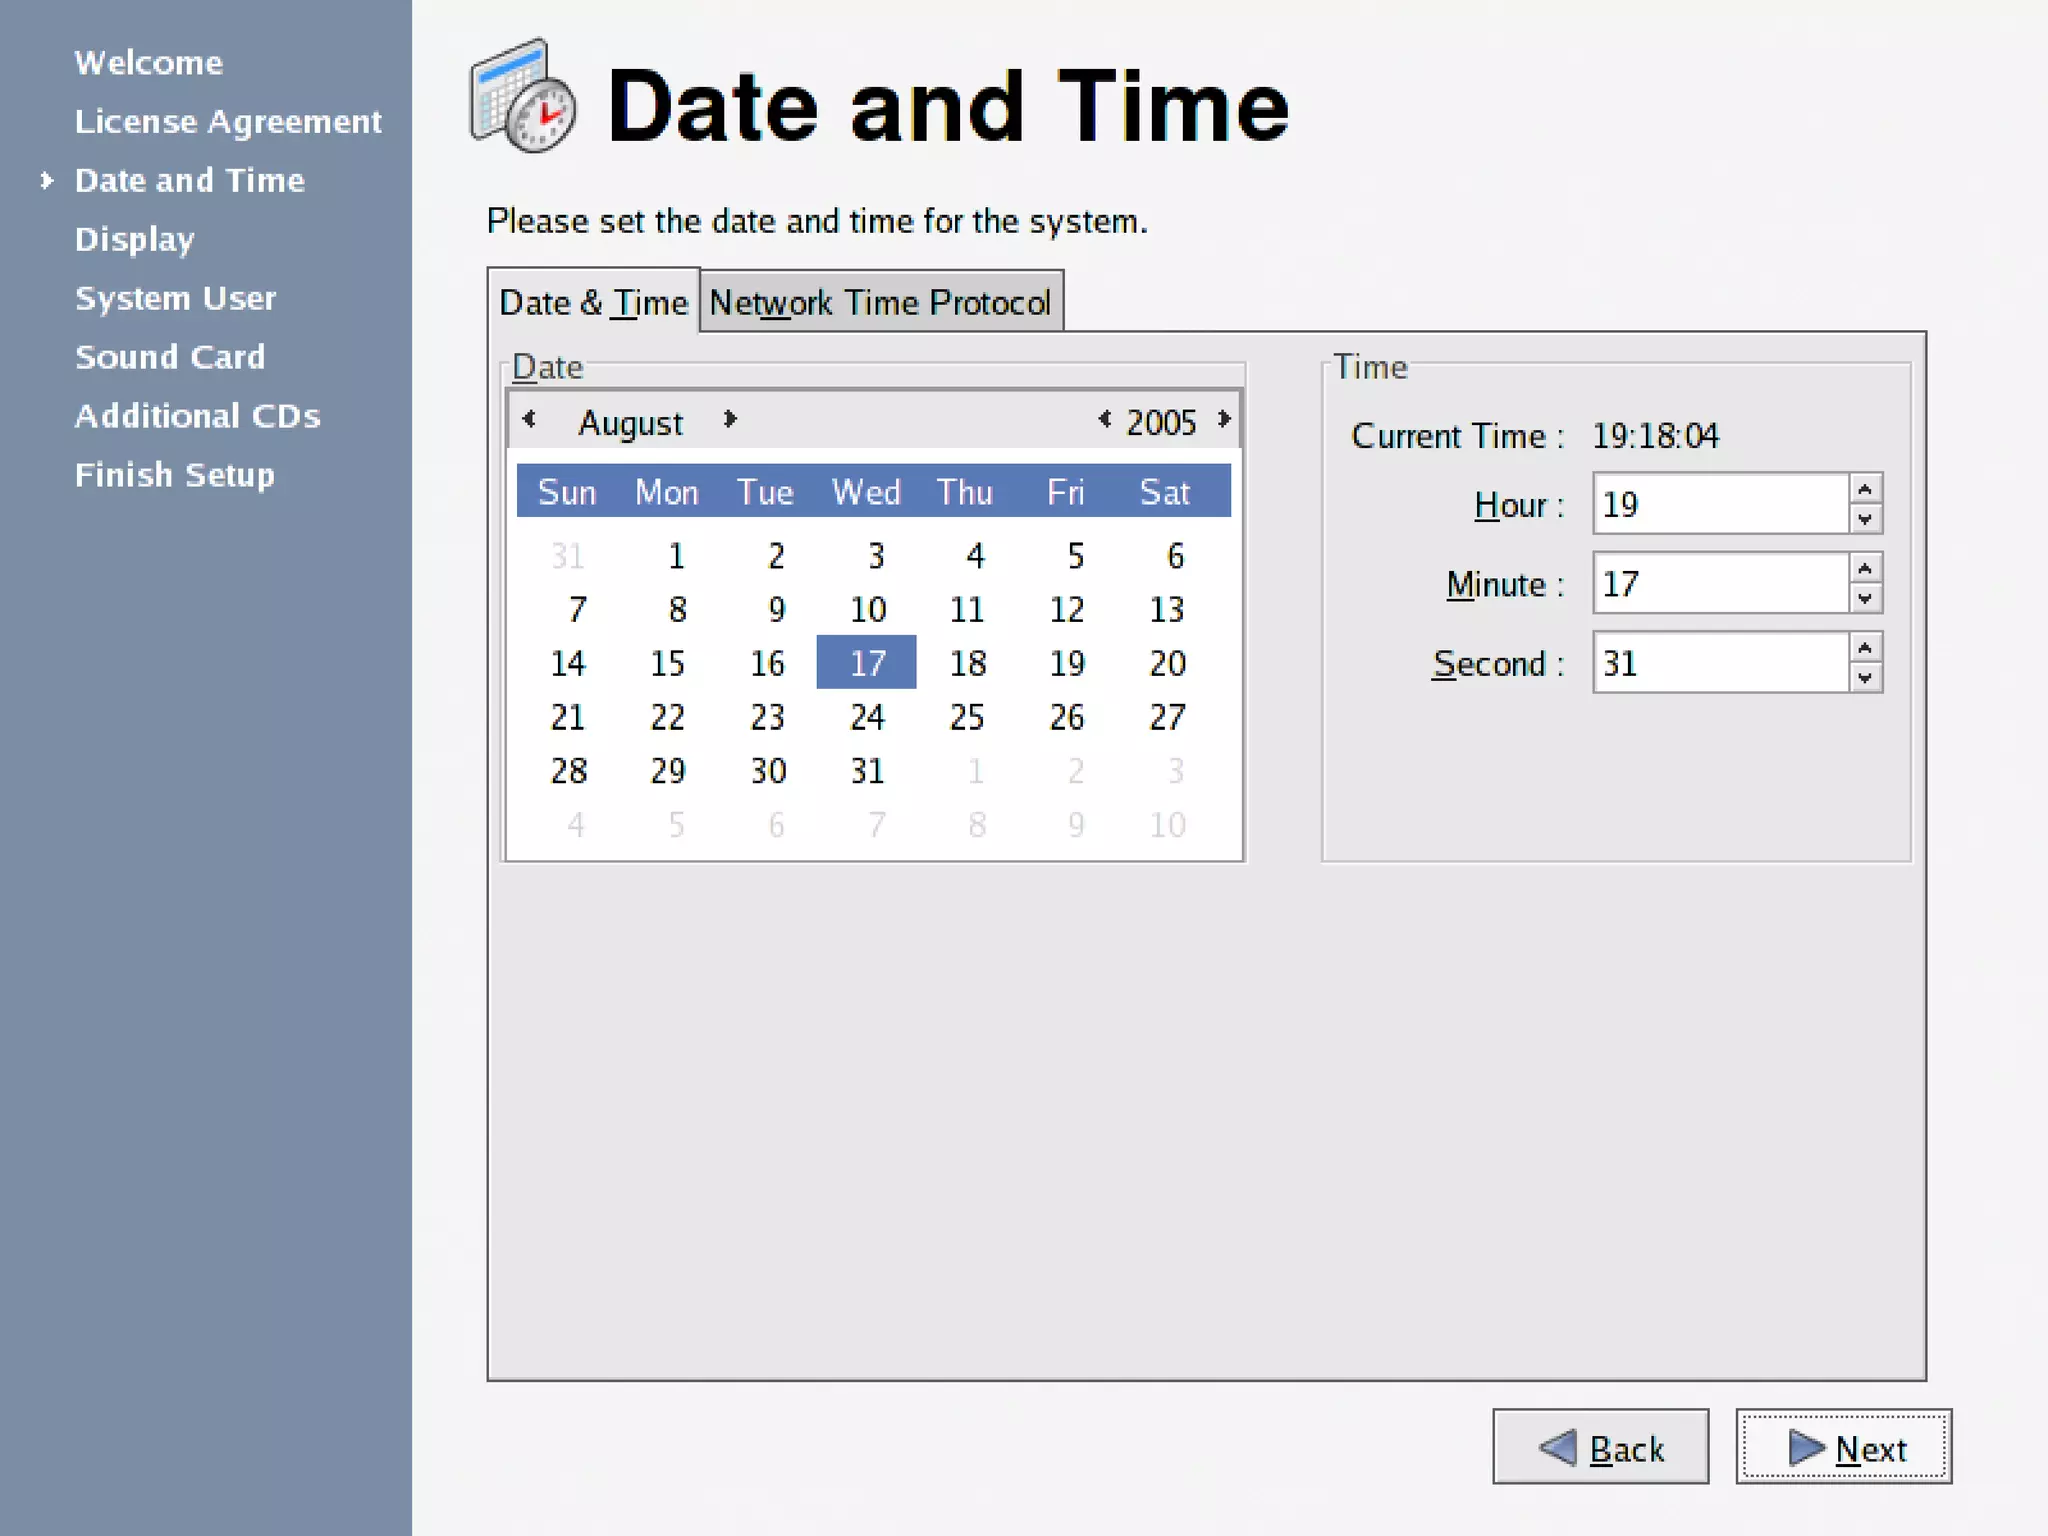Viewport: 2048px width, 1536px height.
Task: Increase the Minute value with up arrow
Action: click(x=1865, y=568)
